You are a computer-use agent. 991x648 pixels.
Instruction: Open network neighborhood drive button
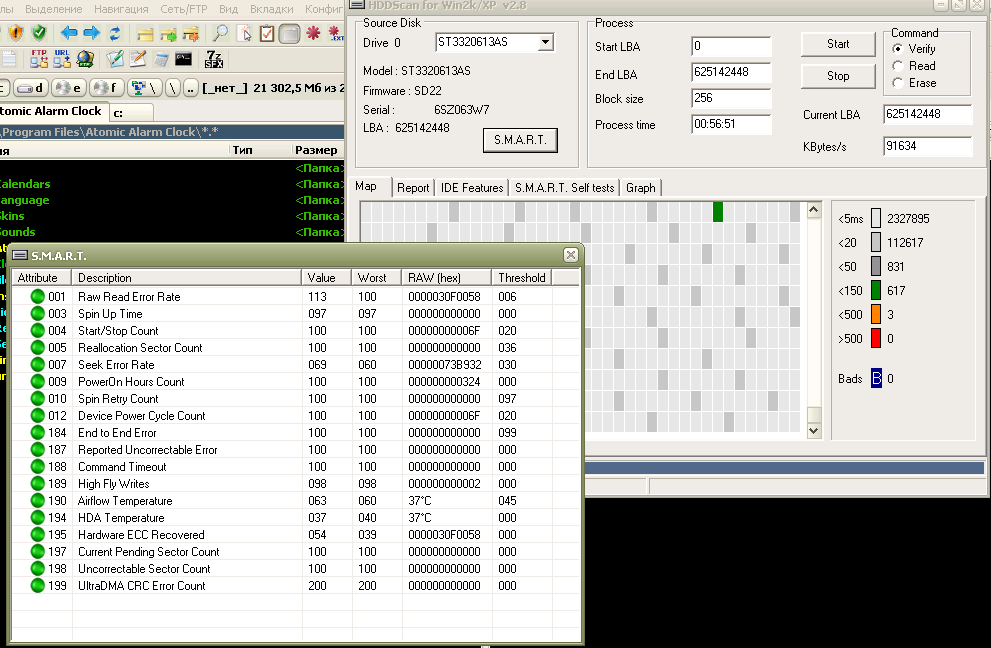pos(145,88)
